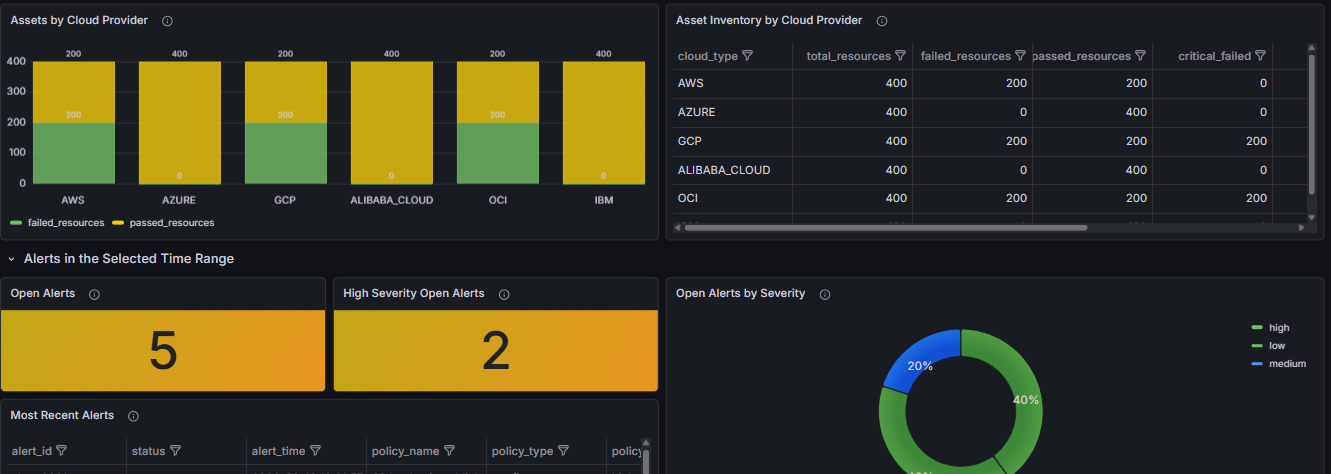Sort by failed_resources column header
Viewport: 1331px width, 474px height.
(965, 56)
